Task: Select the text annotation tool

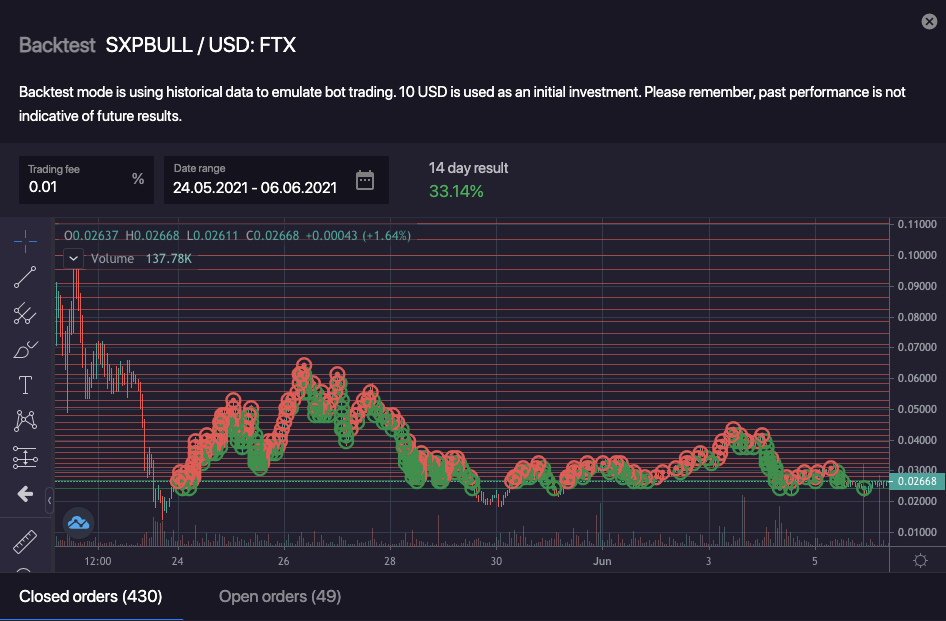Action: pyautogui.click(x=25, y=386)
